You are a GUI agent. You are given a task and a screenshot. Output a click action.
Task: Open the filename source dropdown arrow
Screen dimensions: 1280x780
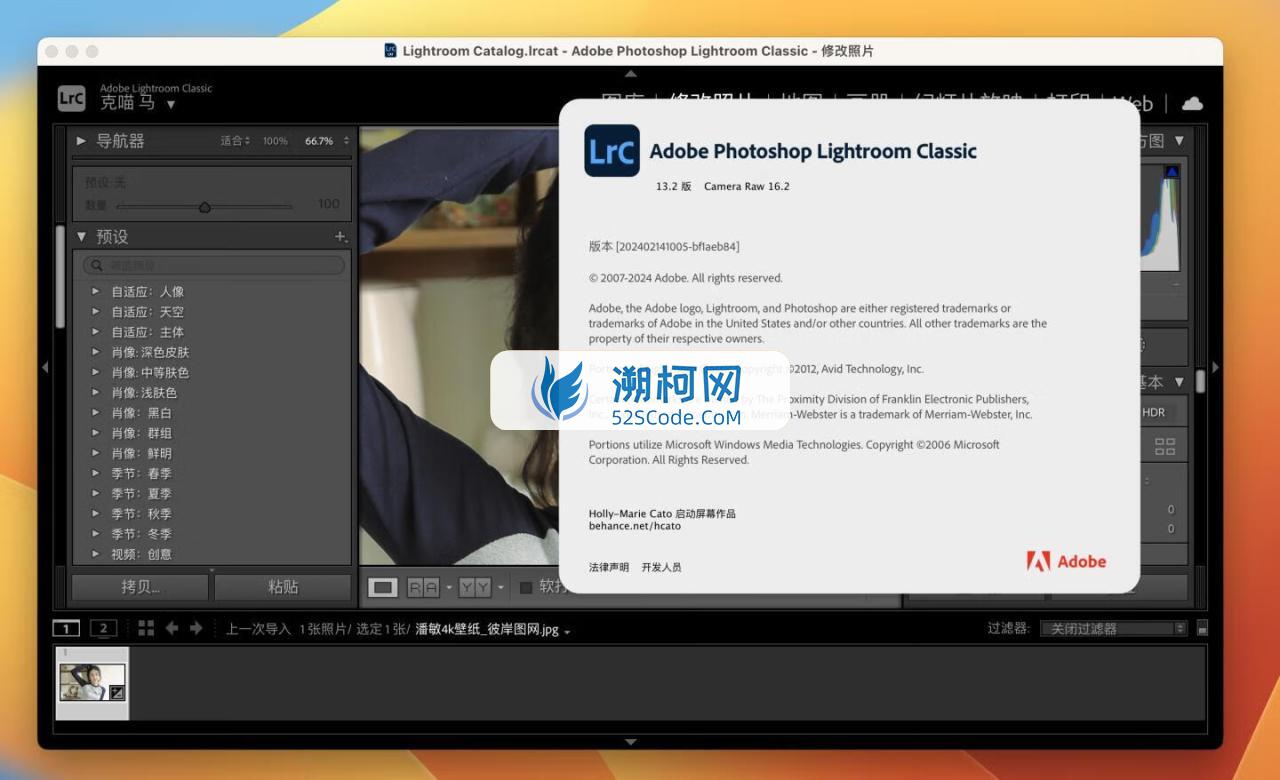[x=568, y=632]
